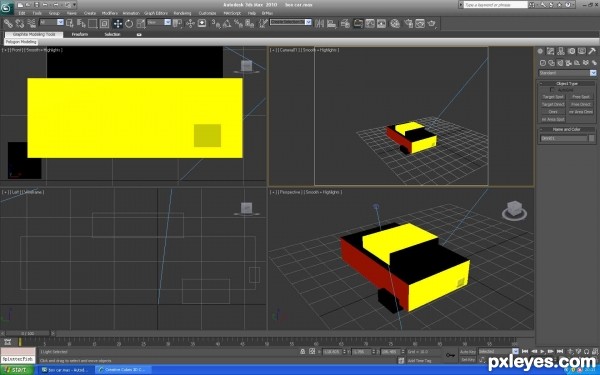Open the named selection sets dropdown
Image resolution: width=600 pixels, height=375 pixels.
[x=290, y=23]
